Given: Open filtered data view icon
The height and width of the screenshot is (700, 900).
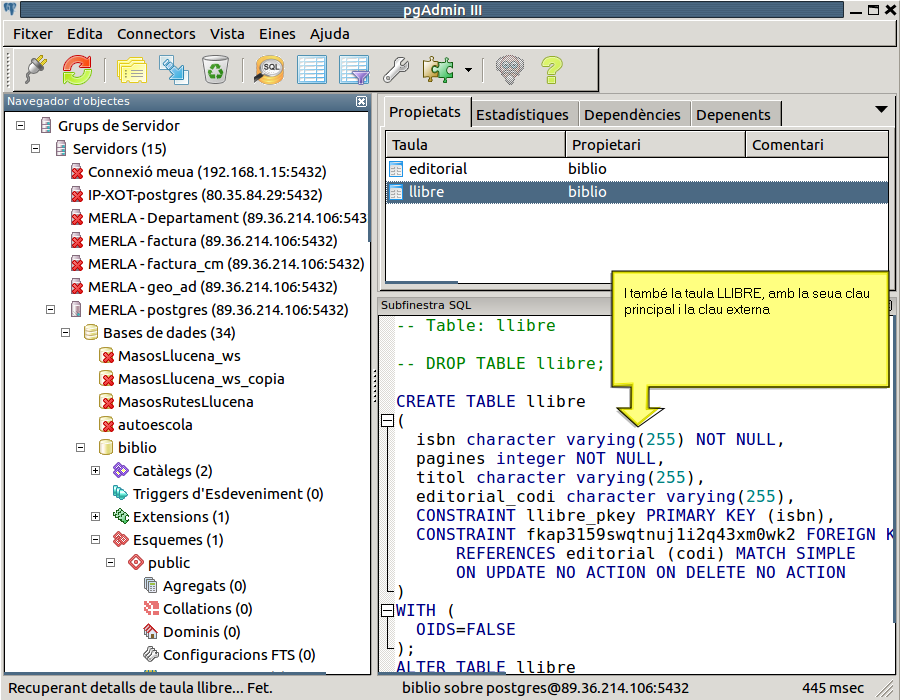Looking at the screenshot, I should pyautogui.click(x=354, y=70).
